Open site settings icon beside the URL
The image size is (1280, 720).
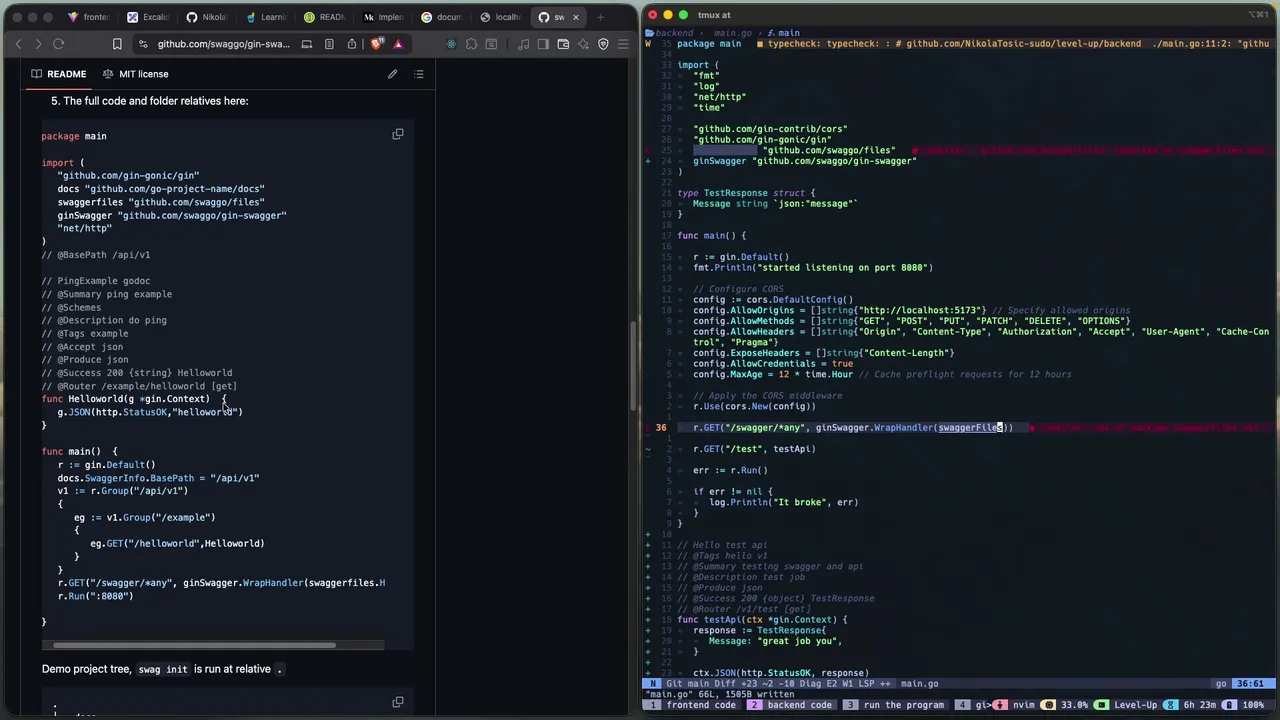click(x=143, y=44)
